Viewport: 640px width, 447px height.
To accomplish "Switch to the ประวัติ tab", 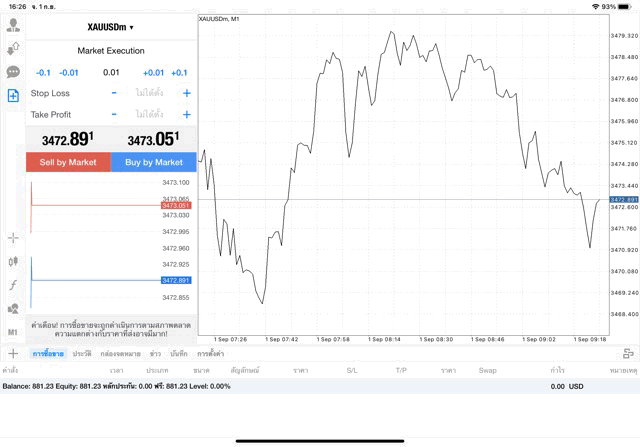I will coord(82,354).
